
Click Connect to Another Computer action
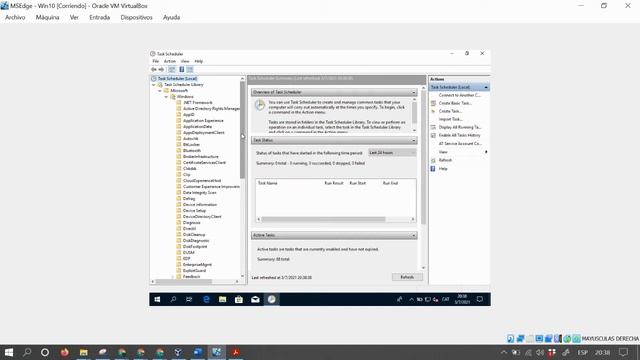[459, 95]
